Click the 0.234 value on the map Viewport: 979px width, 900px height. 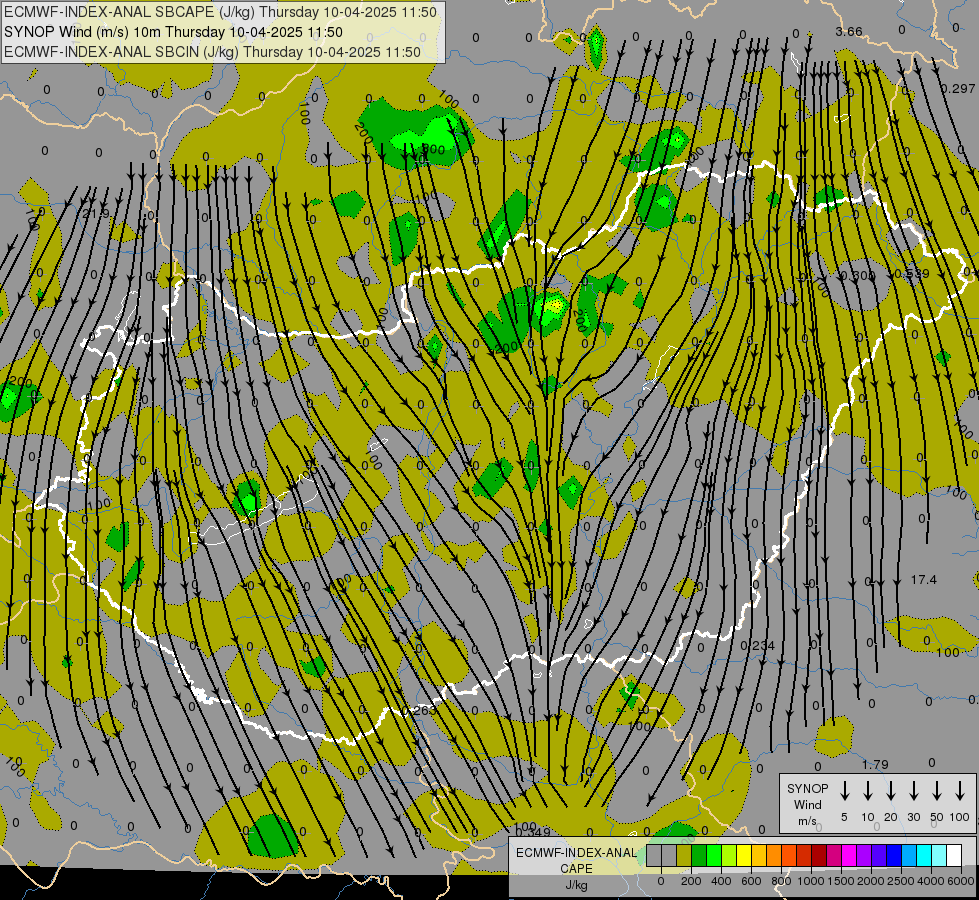point(757,645)
